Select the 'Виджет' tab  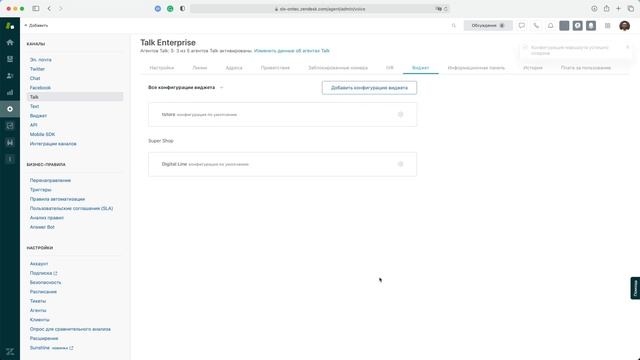pyautogui.click(x=420, y=68)
